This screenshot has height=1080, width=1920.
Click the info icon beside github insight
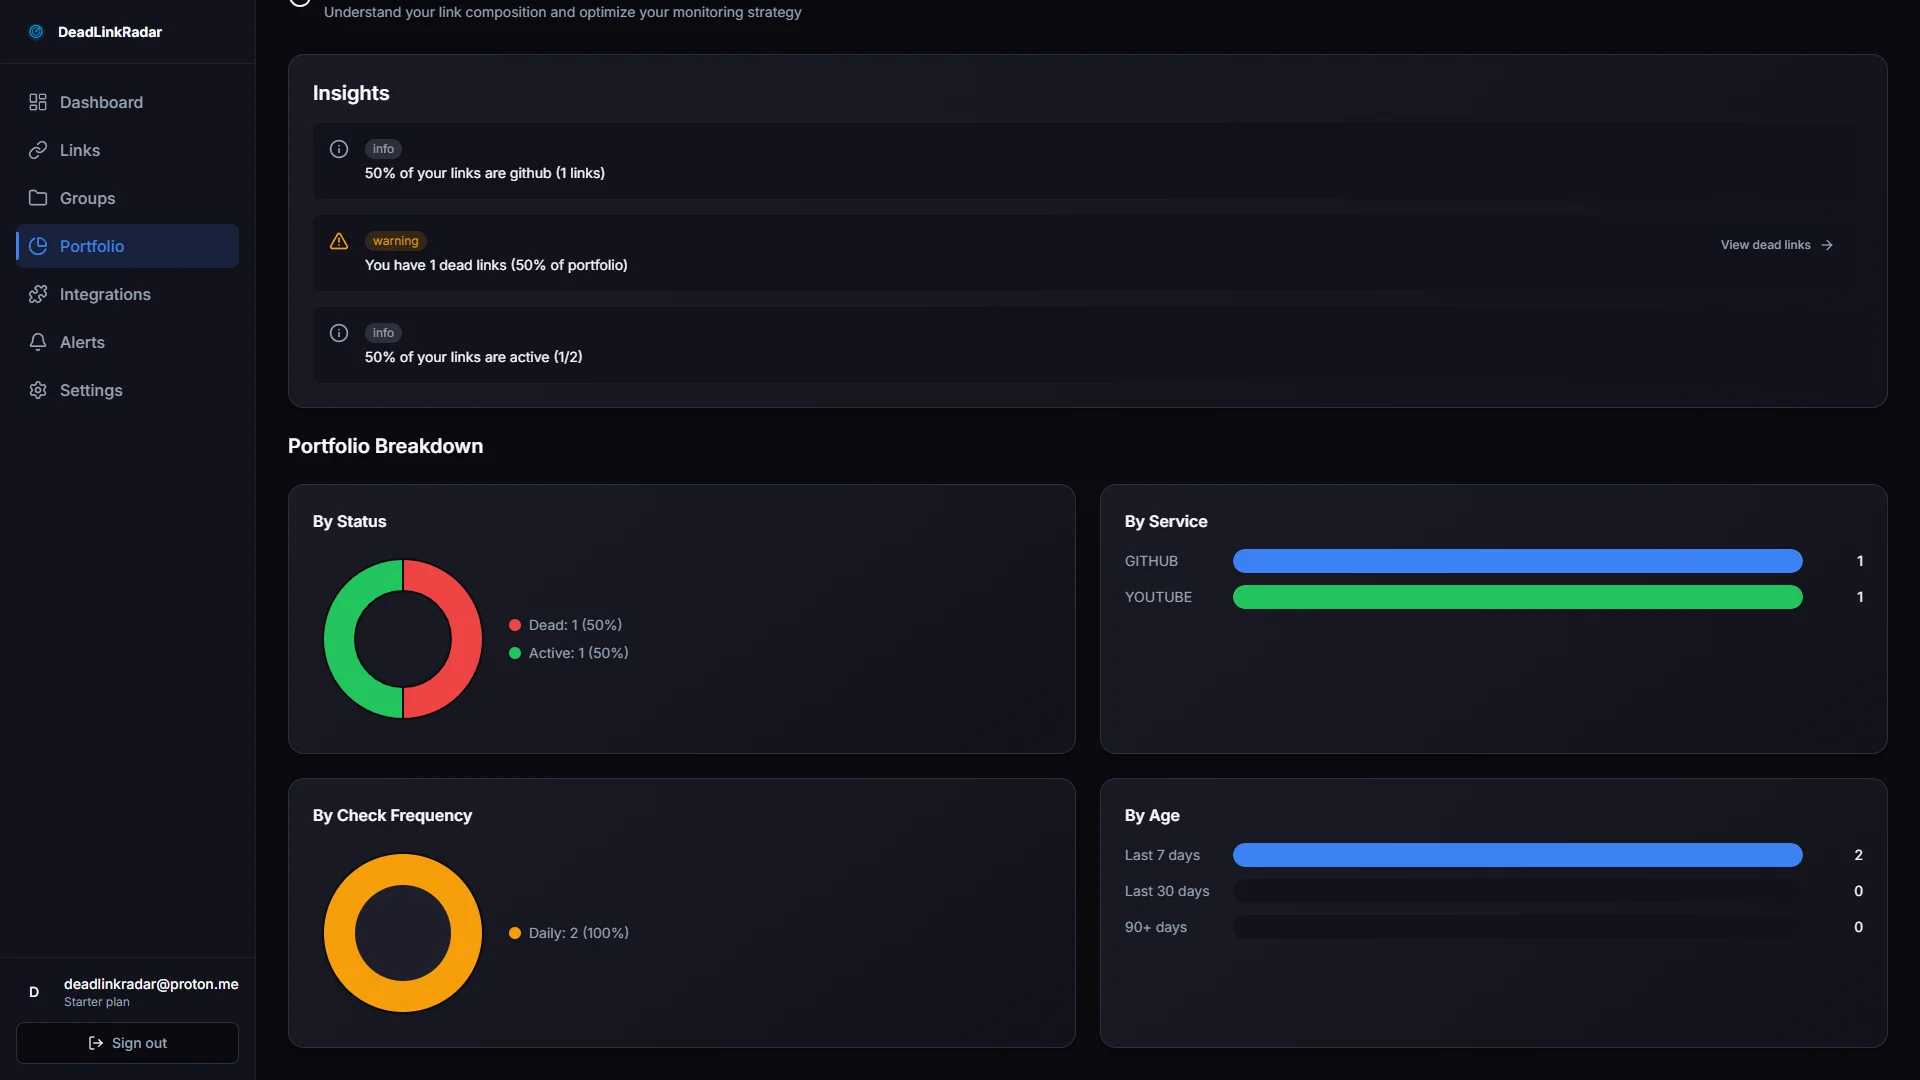pos(339,149)
